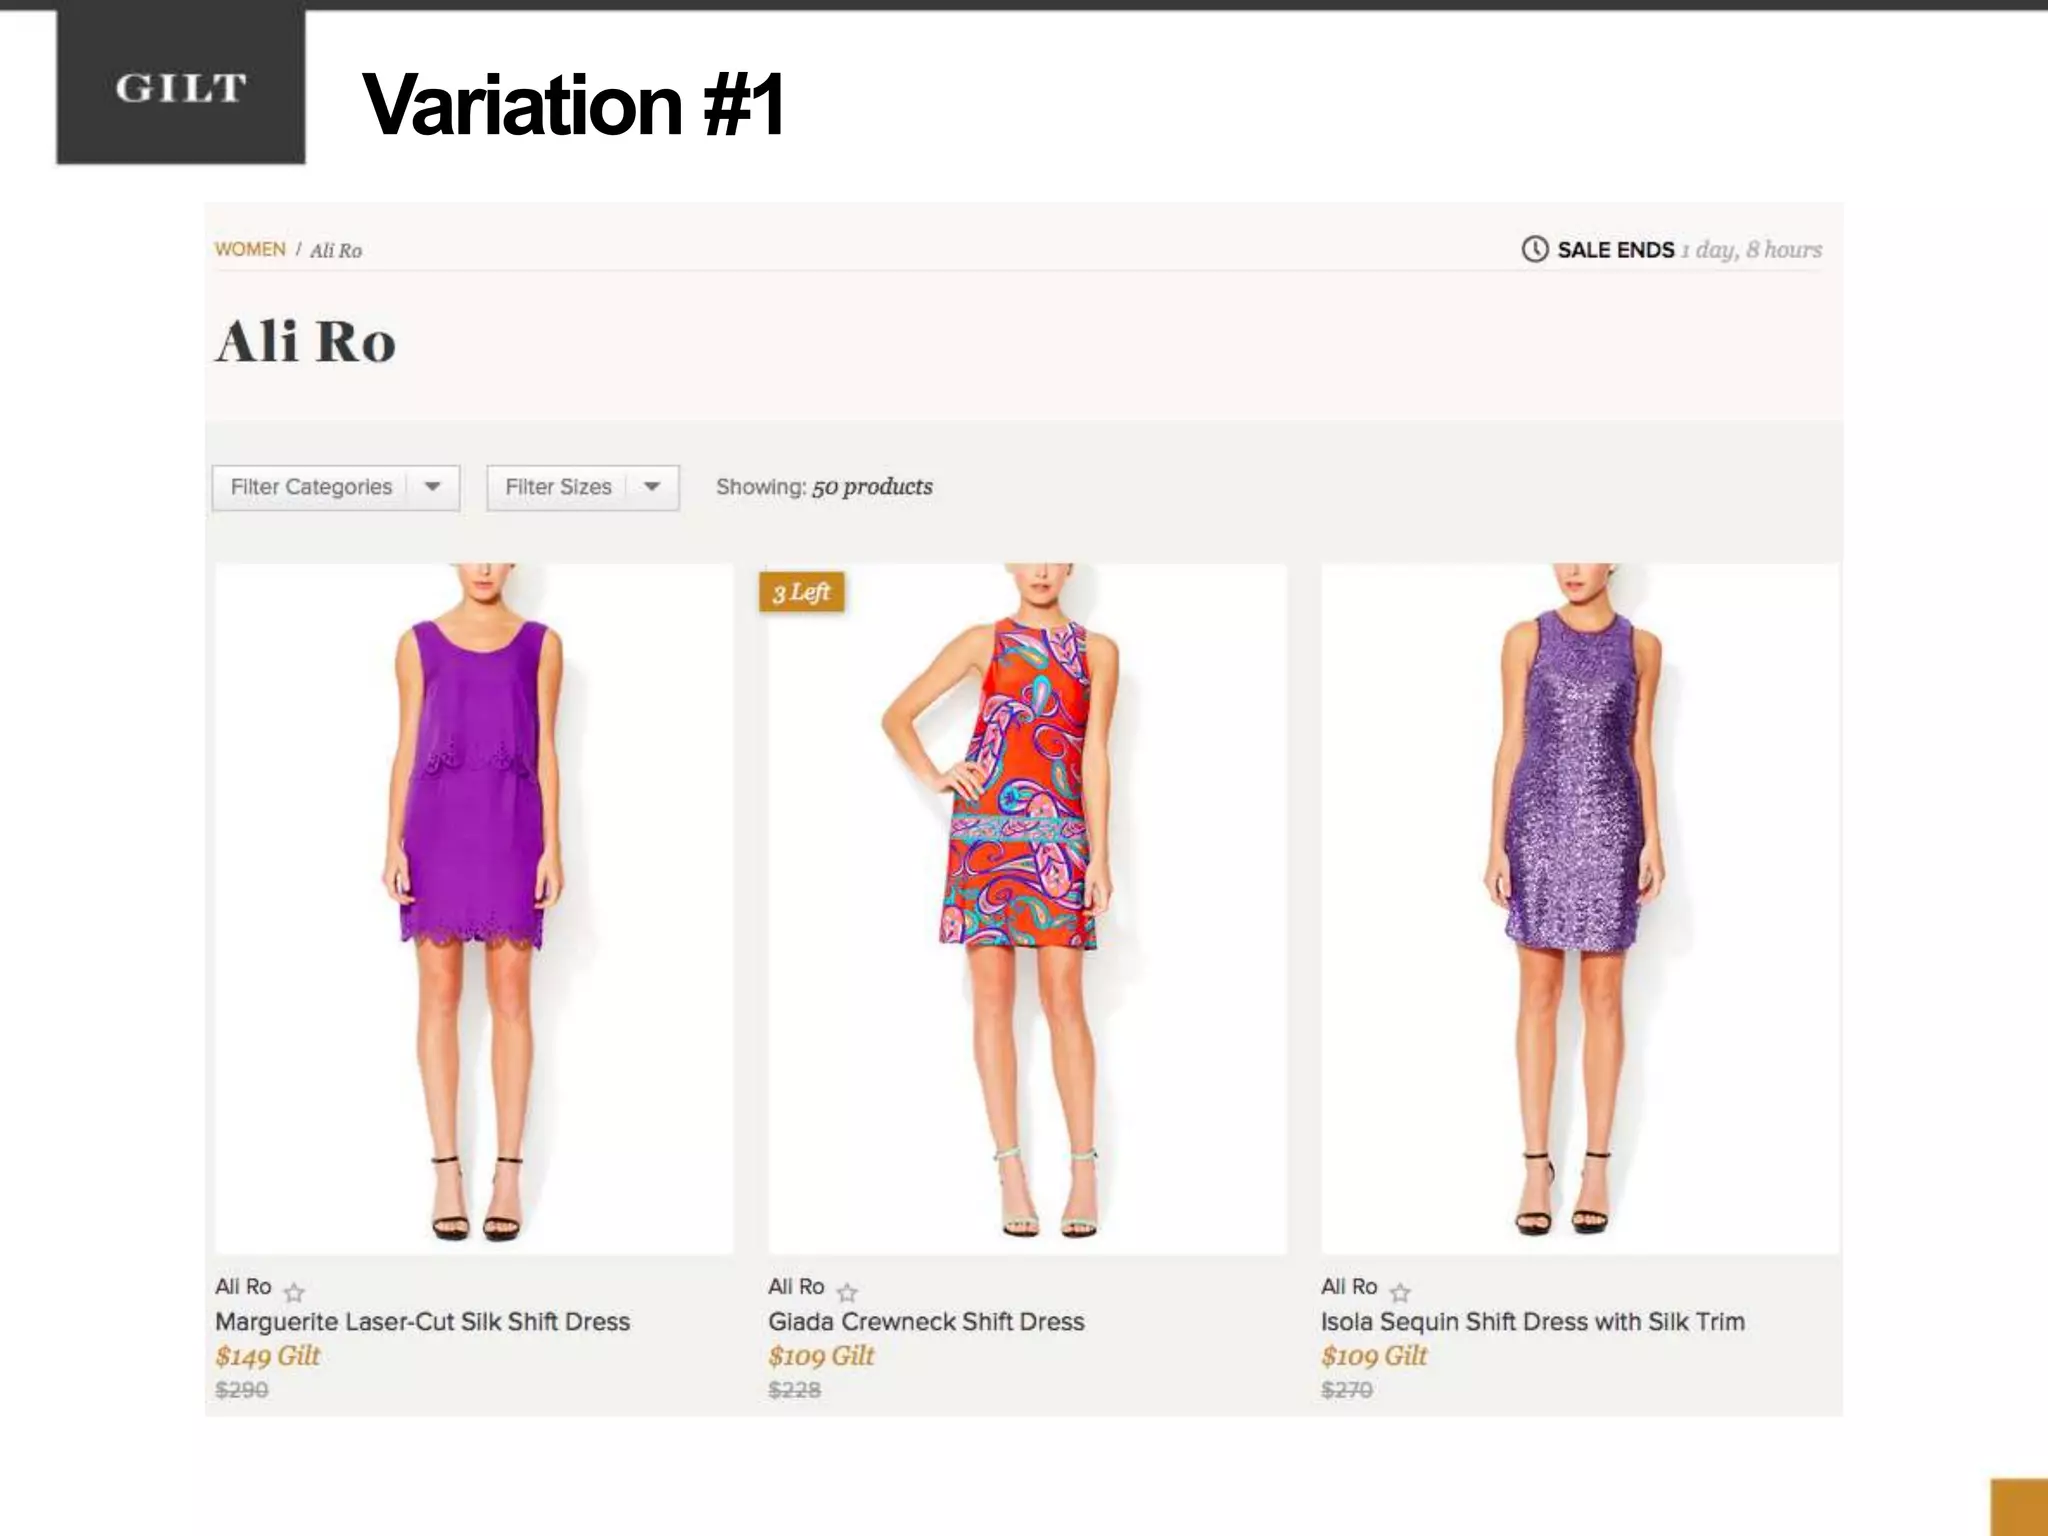Screen dimensions: 2048x1536
Task: Open Giada Crewneck Shift Dress link
Action: coord(926,1321)
